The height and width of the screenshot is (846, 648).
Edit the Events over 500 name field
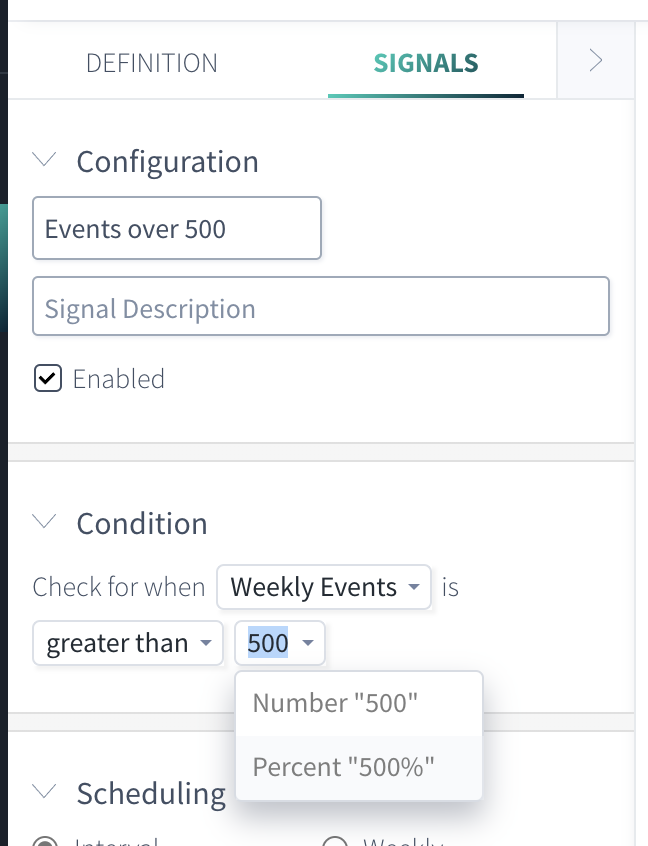point(177,228)
